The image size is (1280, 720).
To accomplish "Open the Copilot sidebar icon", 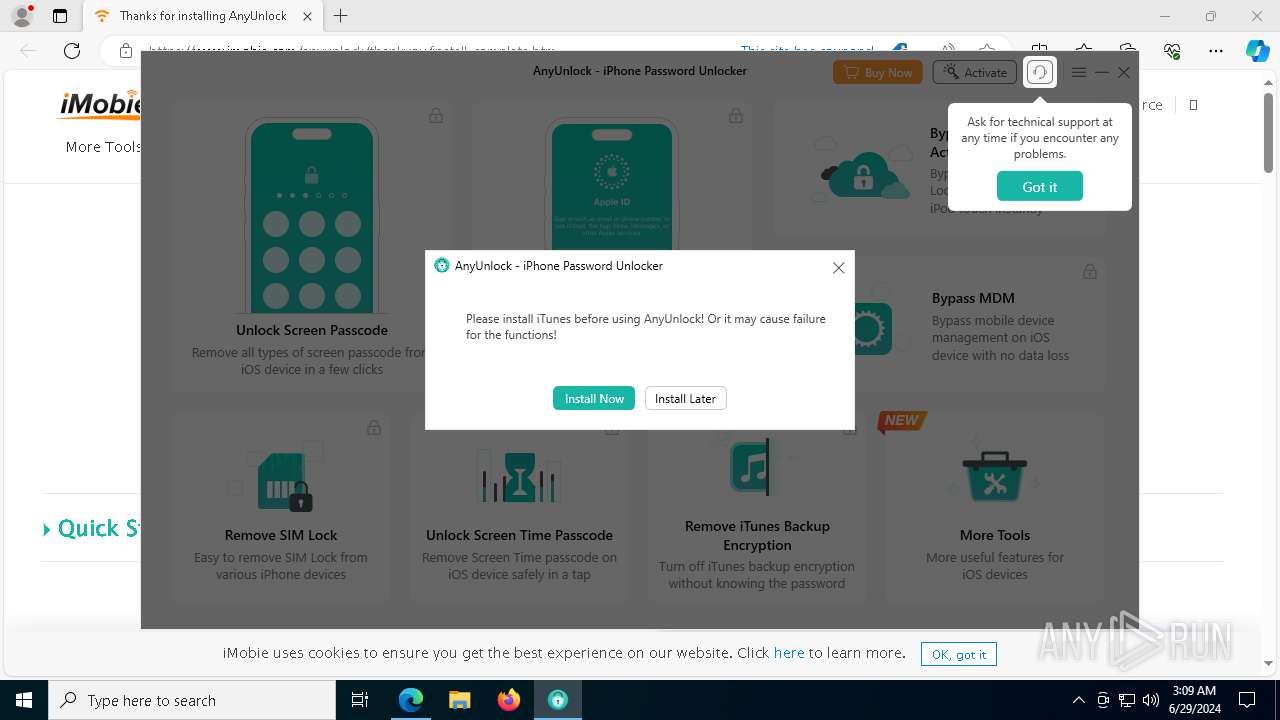I will pyautogui.click(x=1257, y=50).
